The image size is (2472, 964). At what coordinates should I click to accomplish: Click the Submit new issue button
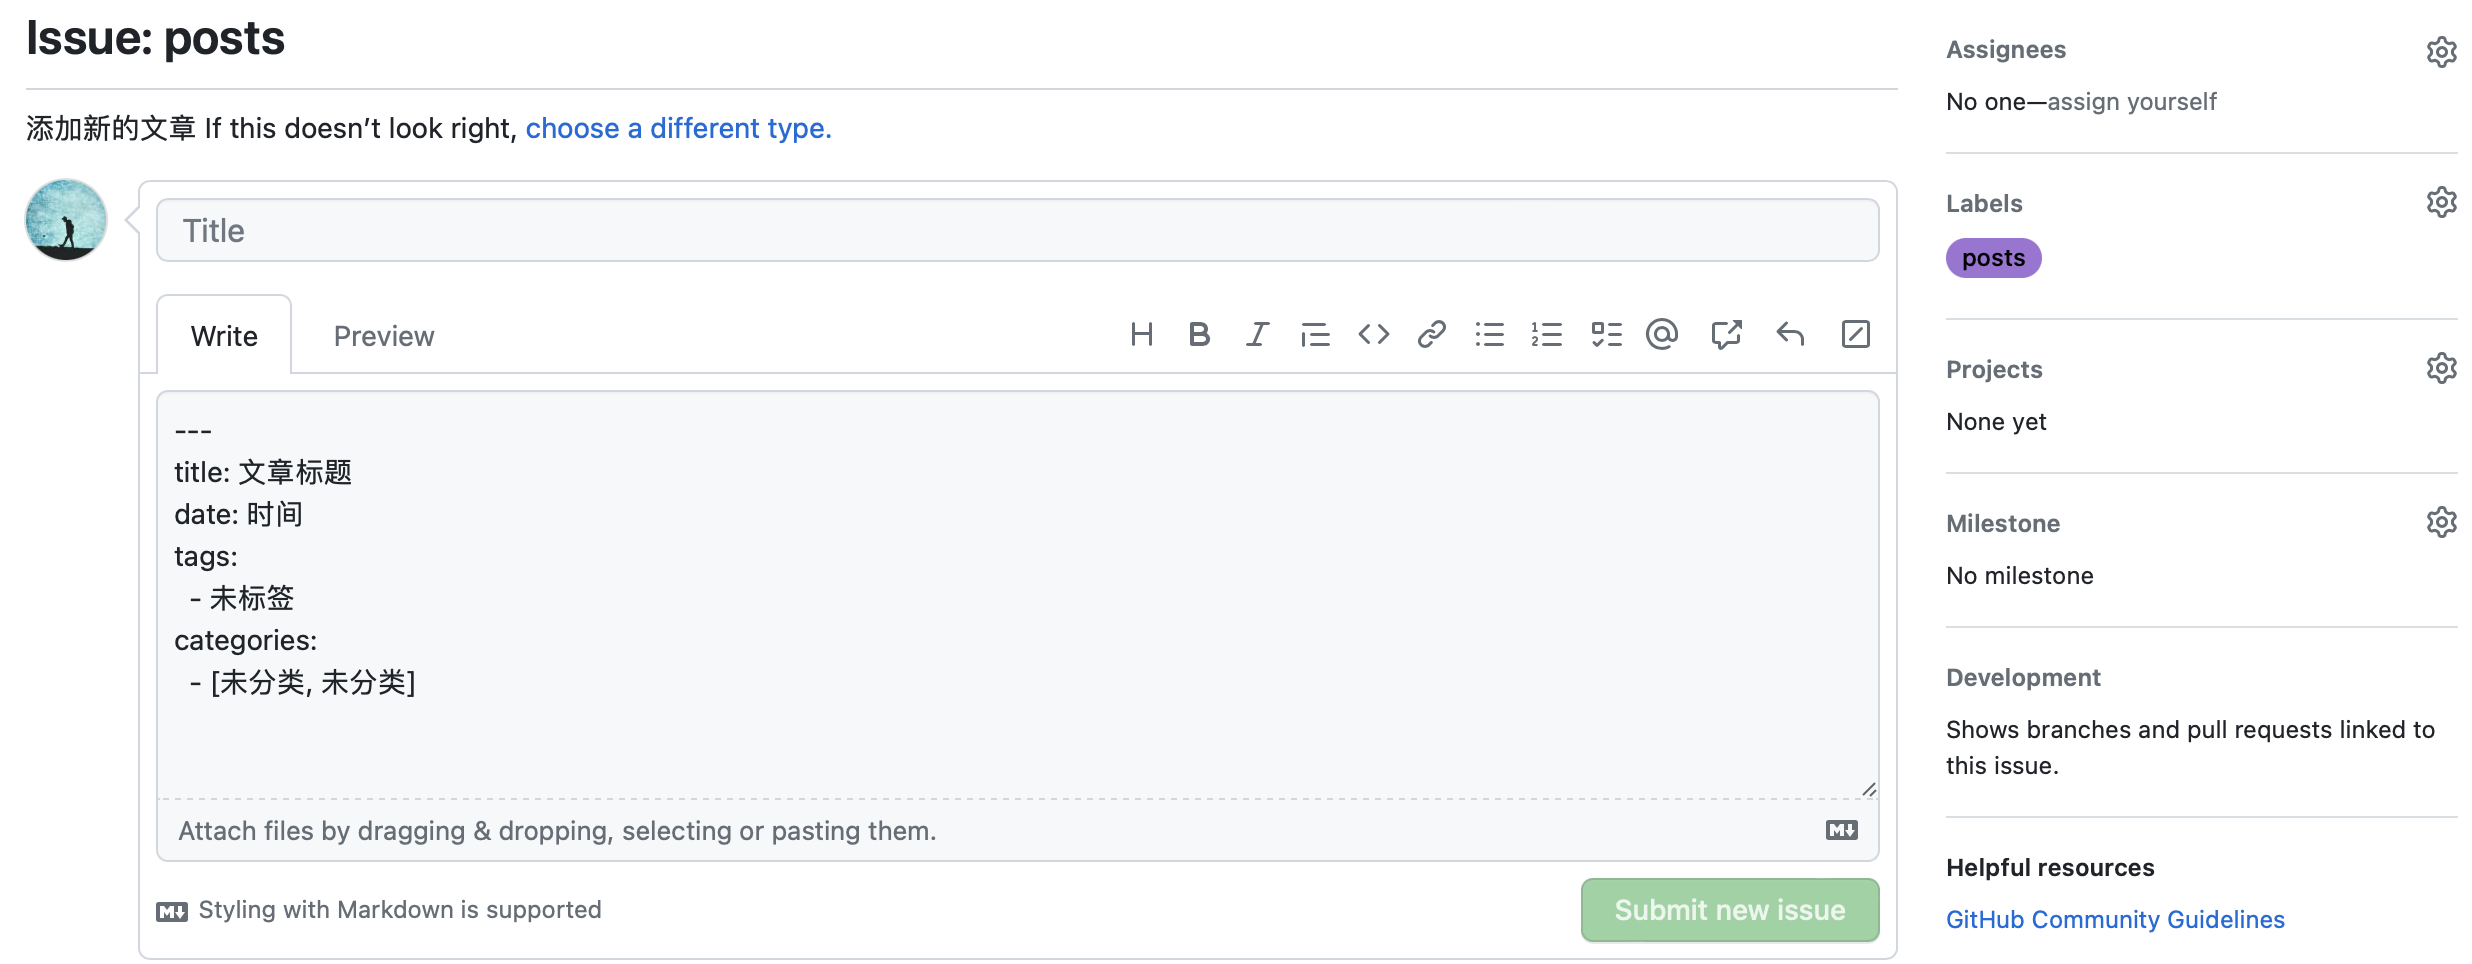pos(1729,910)
